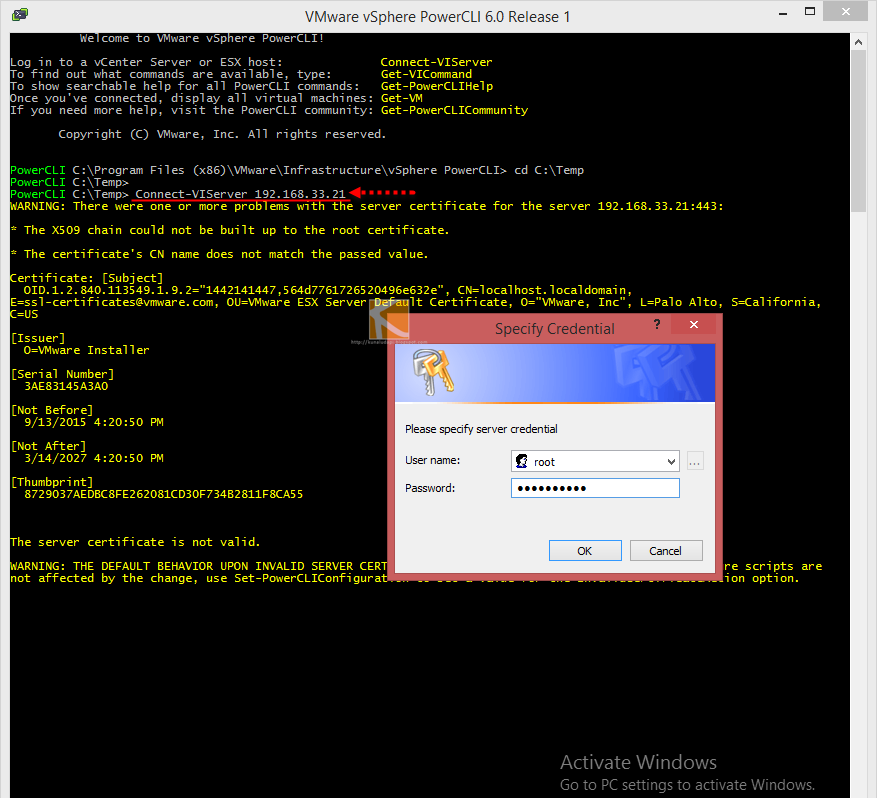Open the User name dropdown list
Image resolution: width=877 pixels, height=798 pixels.
(669, 460)
